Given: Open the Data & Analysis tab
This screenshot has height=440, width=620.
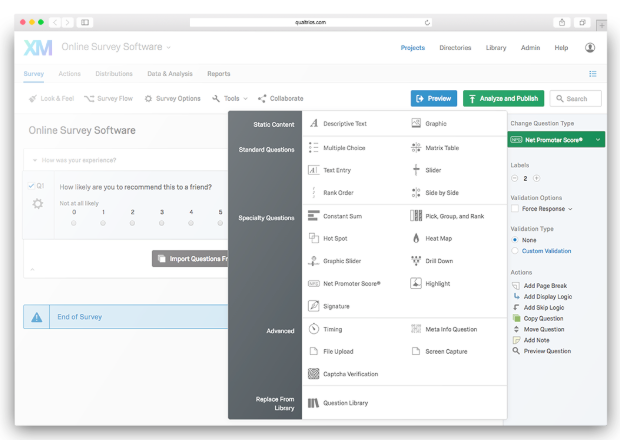Looking at the screenshot, I should (x=170, y=74).
